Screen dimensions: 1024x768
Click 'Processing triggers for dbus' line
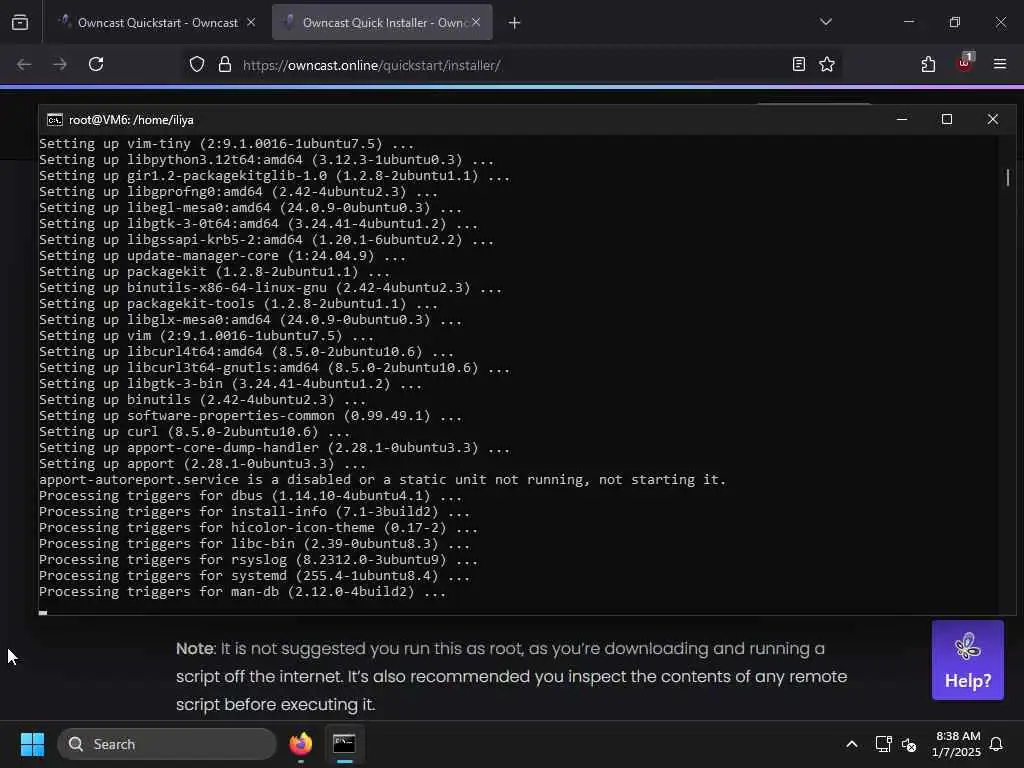pos(250,496)
